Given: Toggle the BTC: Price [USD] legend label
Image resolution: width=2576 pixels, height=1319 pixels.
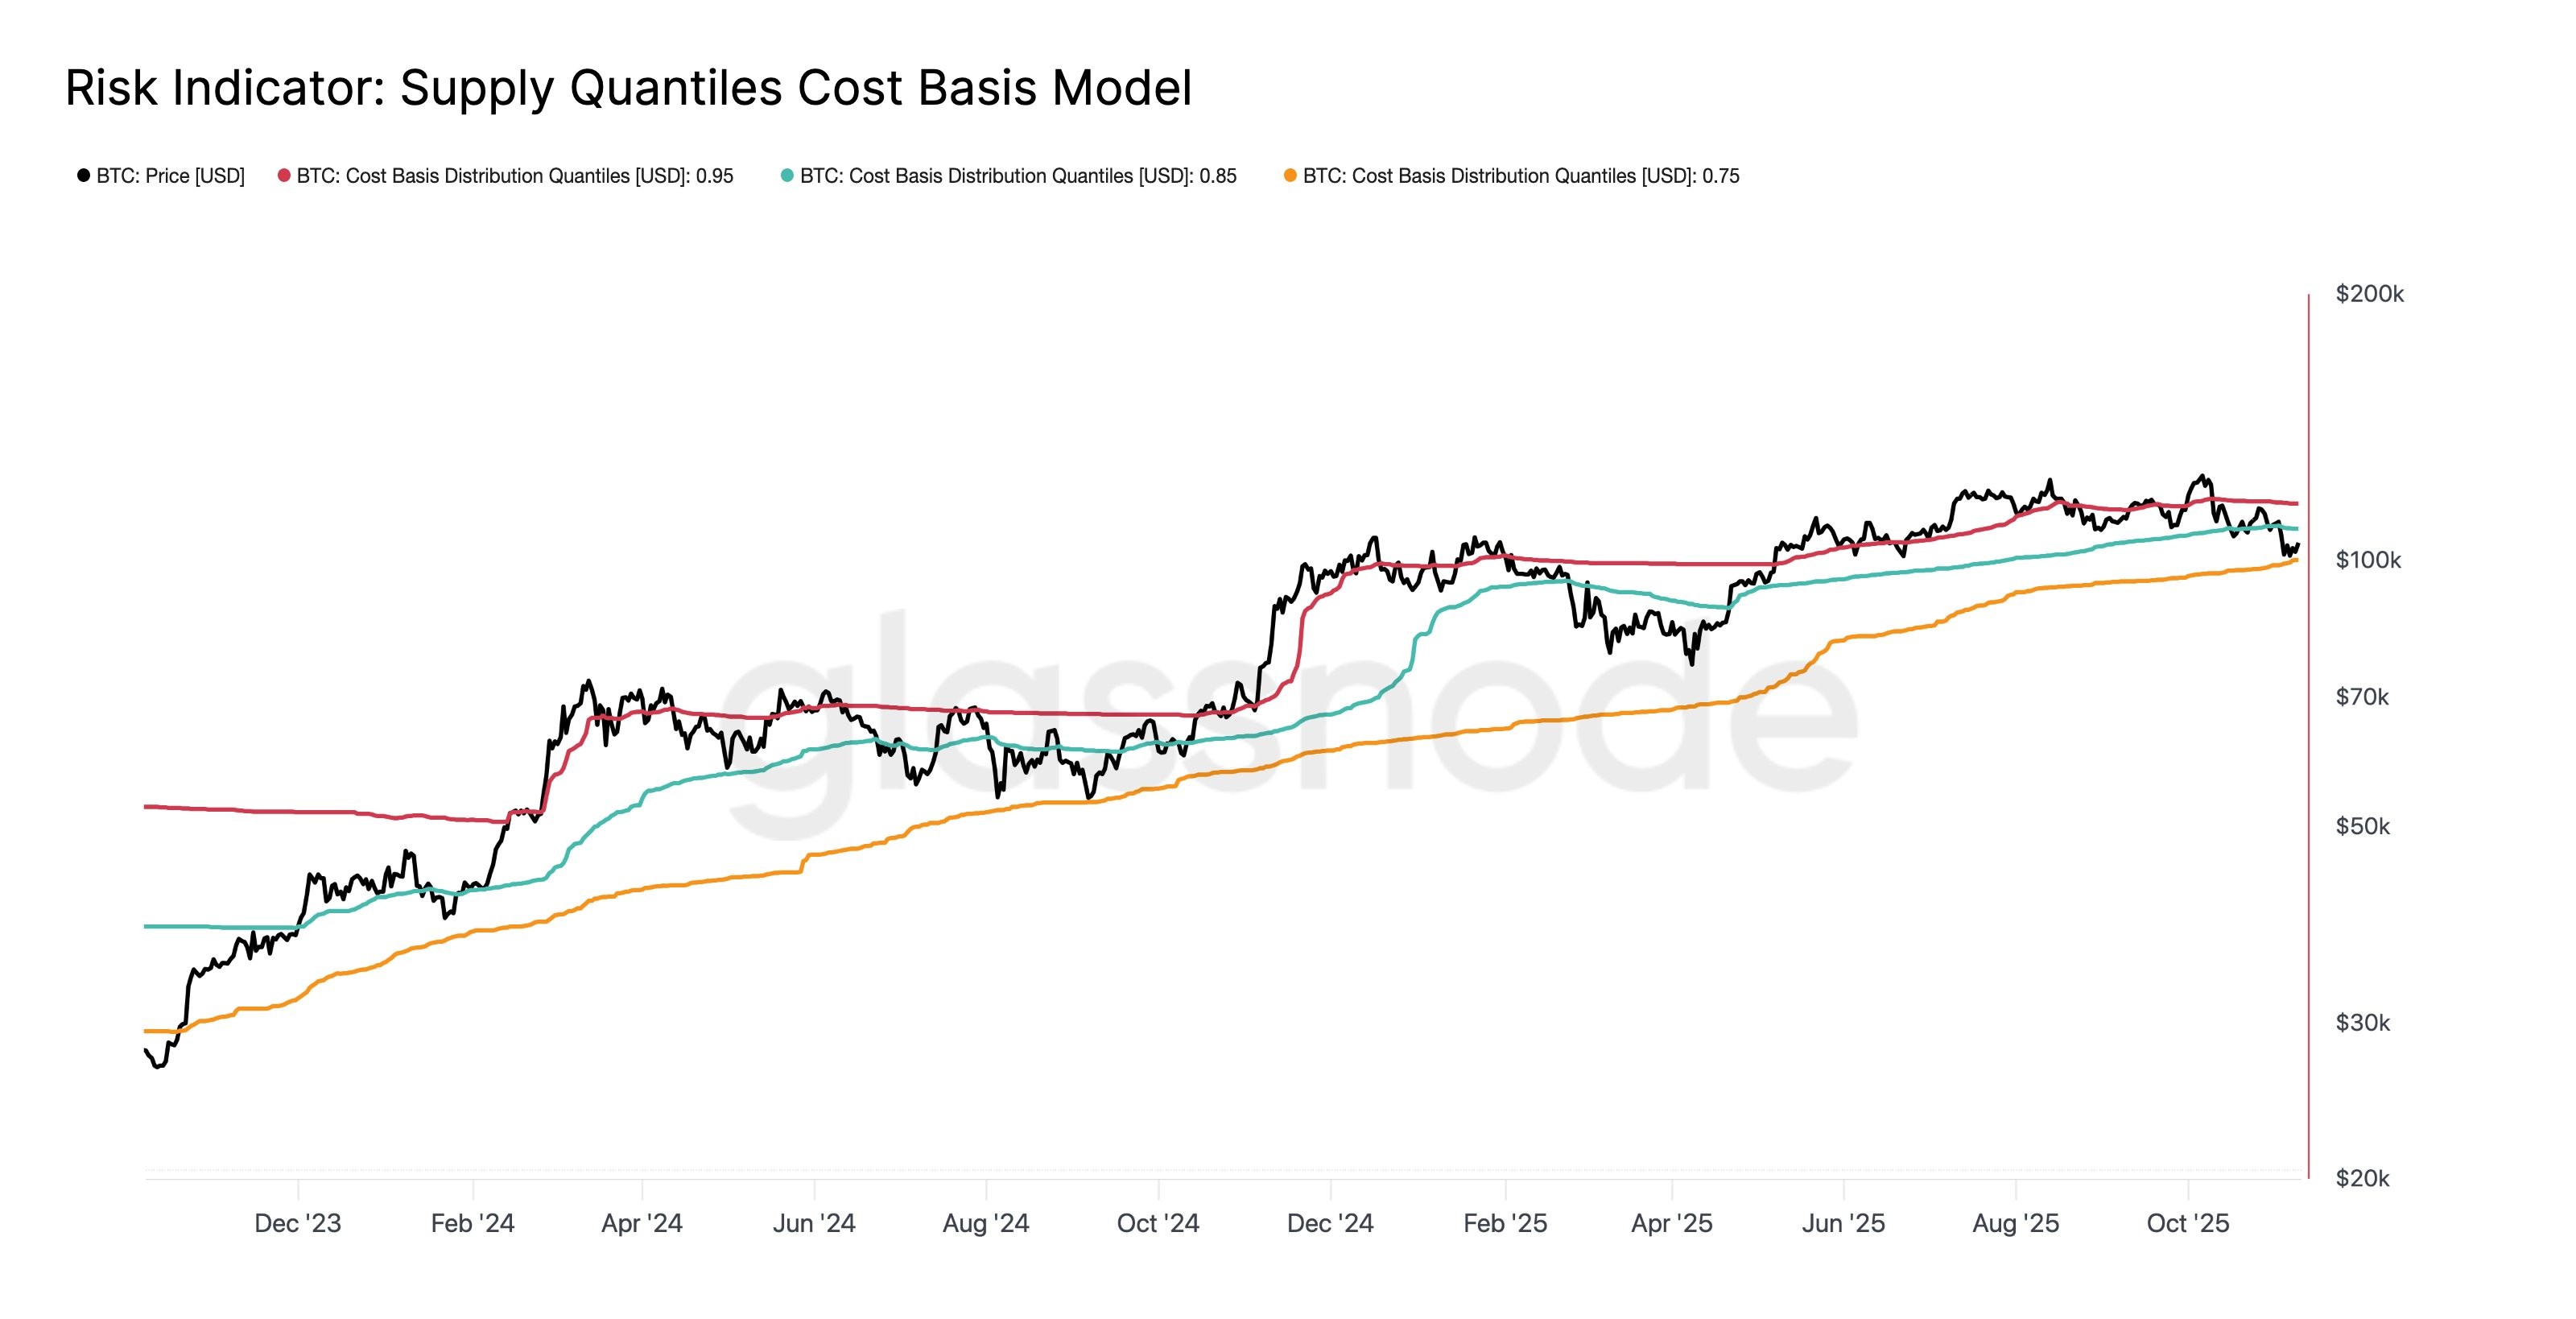Looking at the screenshot, I should pos(170,176).
